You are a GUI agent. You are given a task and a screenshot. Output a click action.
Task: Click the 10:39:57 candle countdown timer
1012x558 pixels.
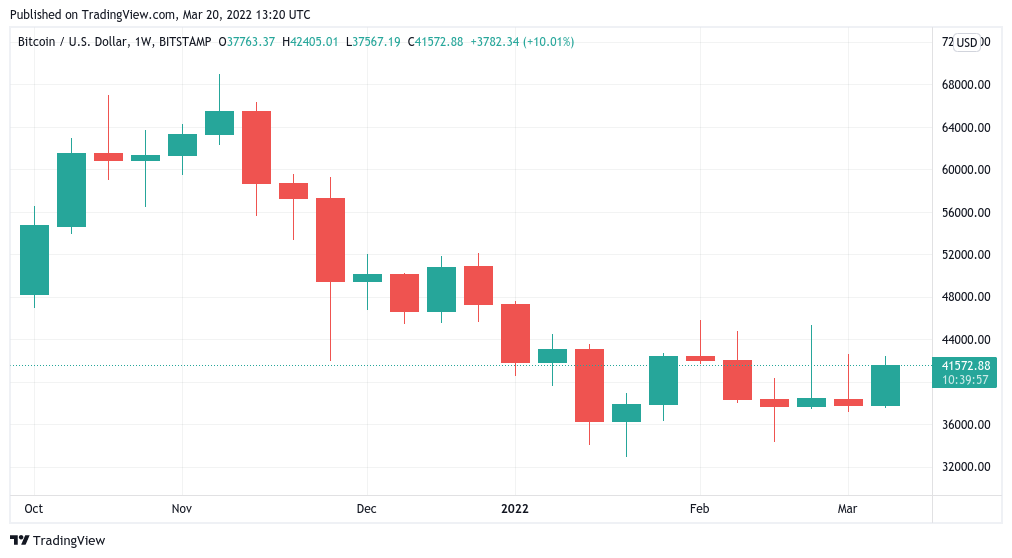964,380
